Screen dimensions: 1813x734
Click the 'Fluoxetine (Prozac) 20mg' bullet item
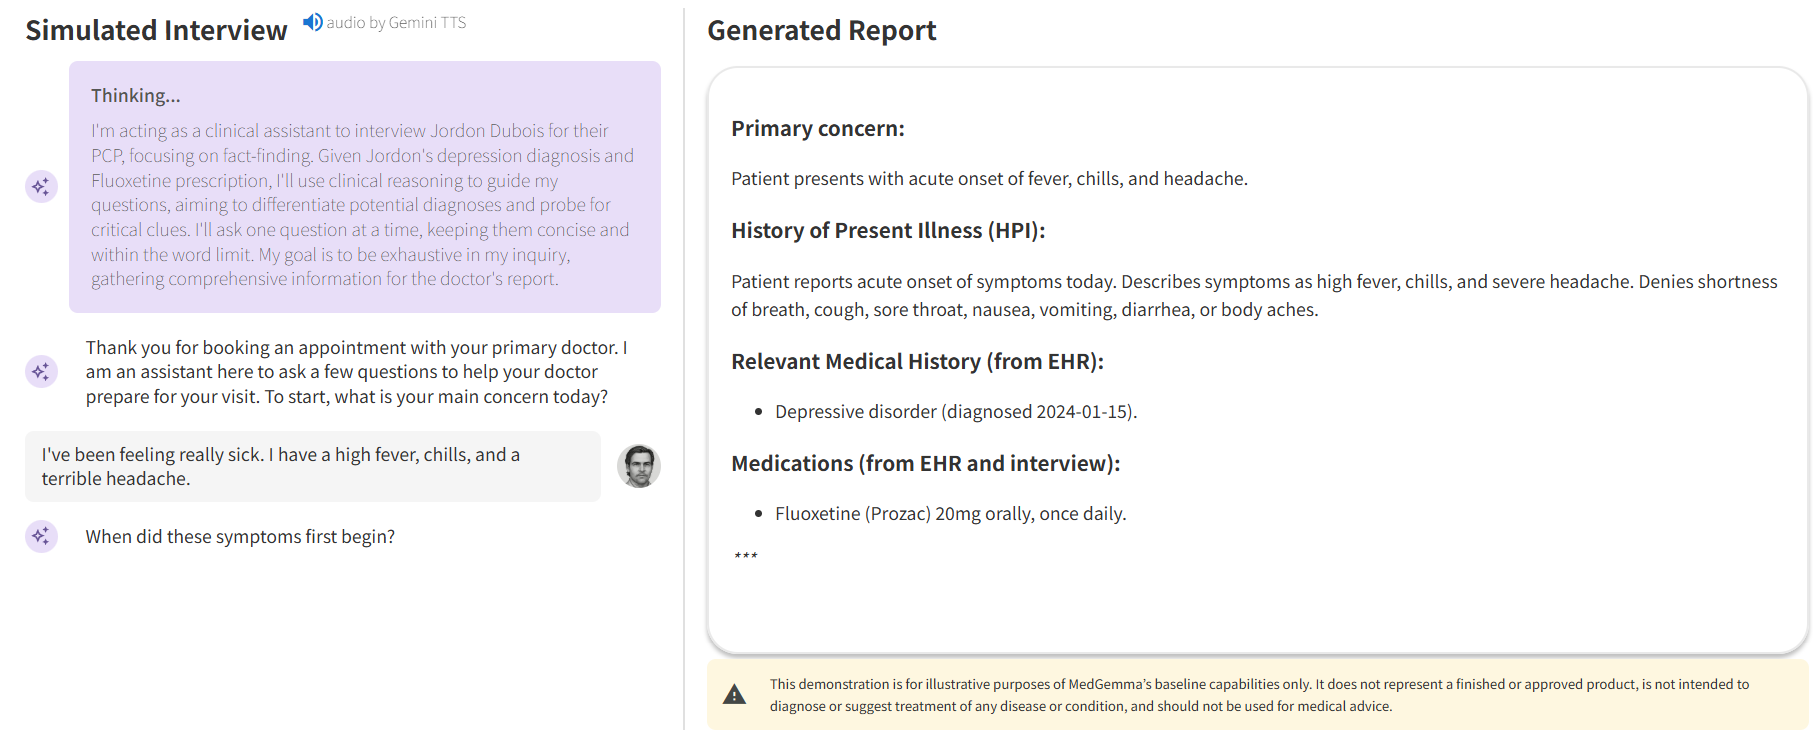950,514
